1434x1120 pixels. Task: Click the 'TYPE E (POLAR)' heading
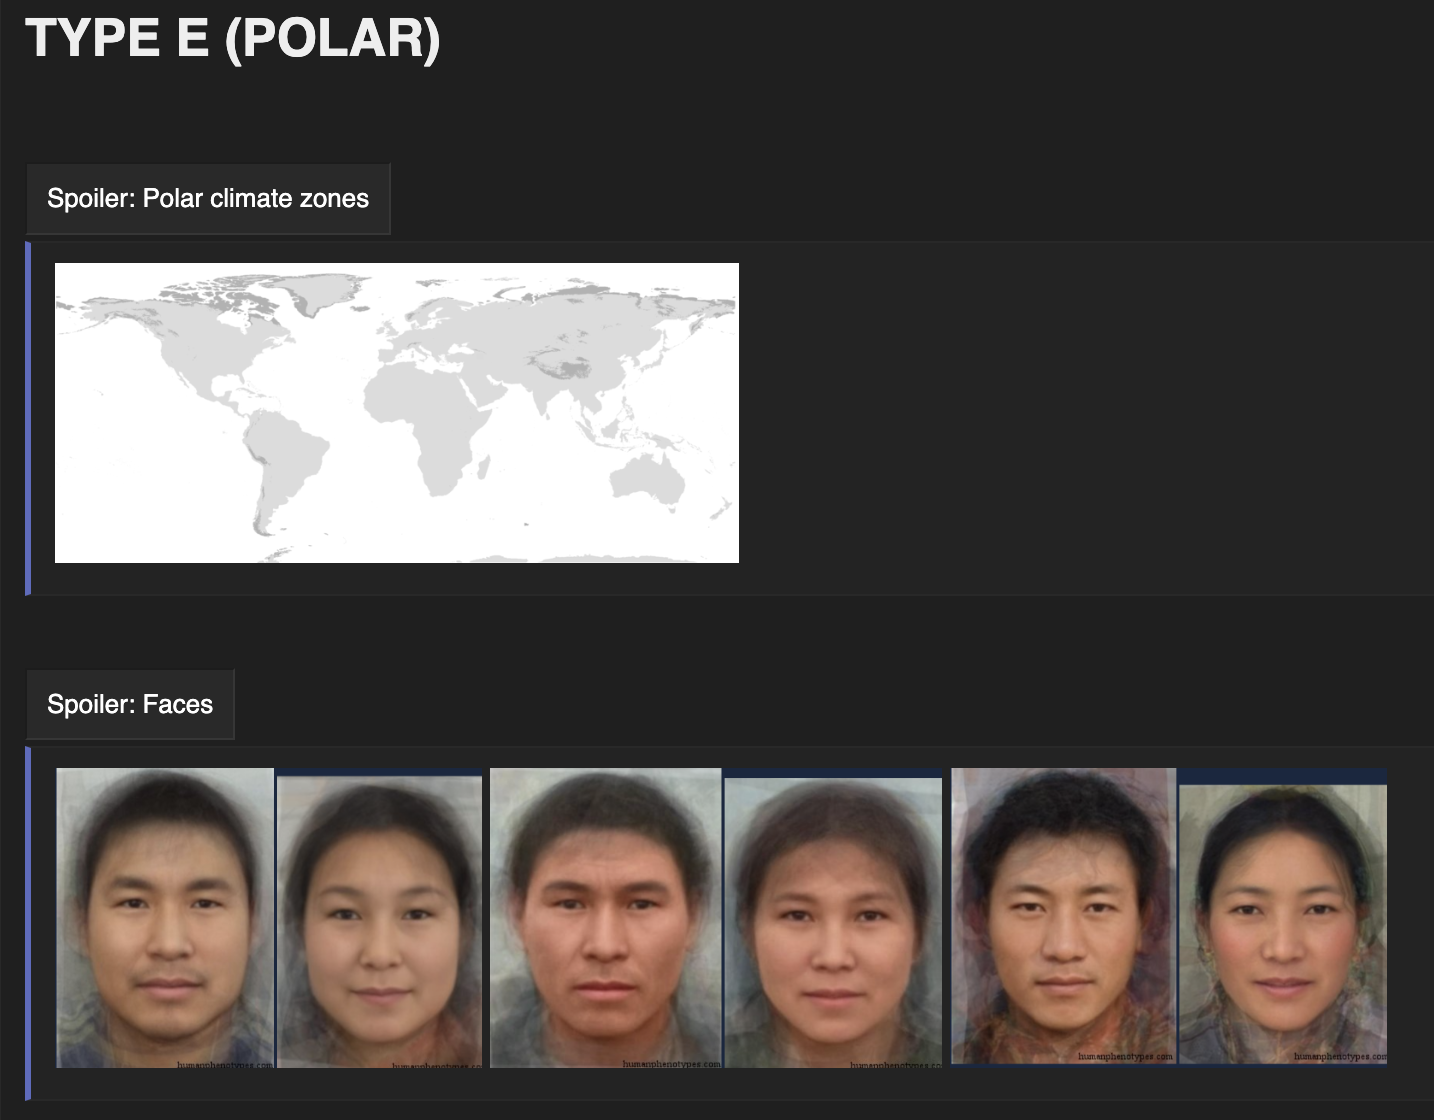pos(233,38)
